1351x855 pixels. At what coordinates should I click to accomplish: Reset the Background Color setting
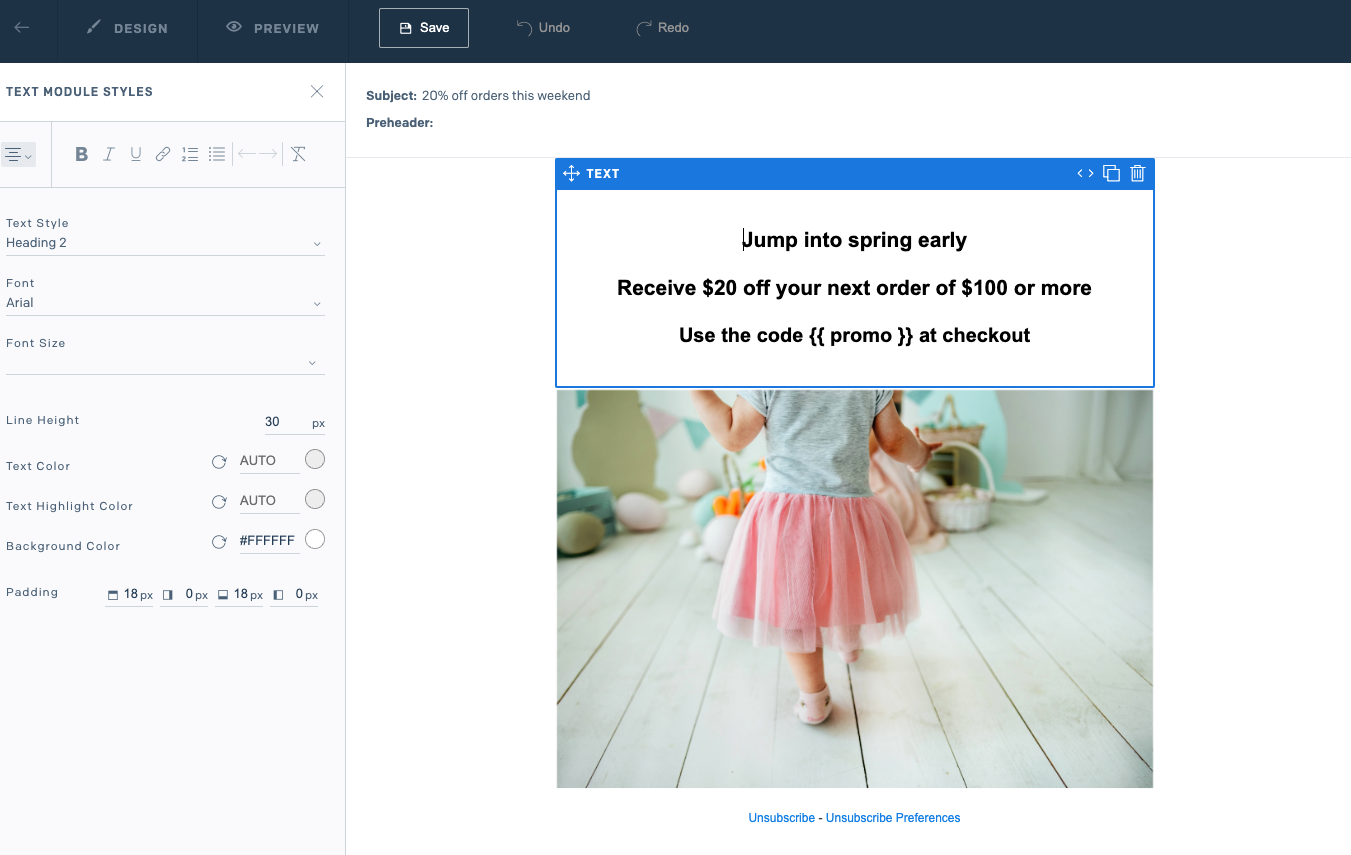[x=219, y=542]
